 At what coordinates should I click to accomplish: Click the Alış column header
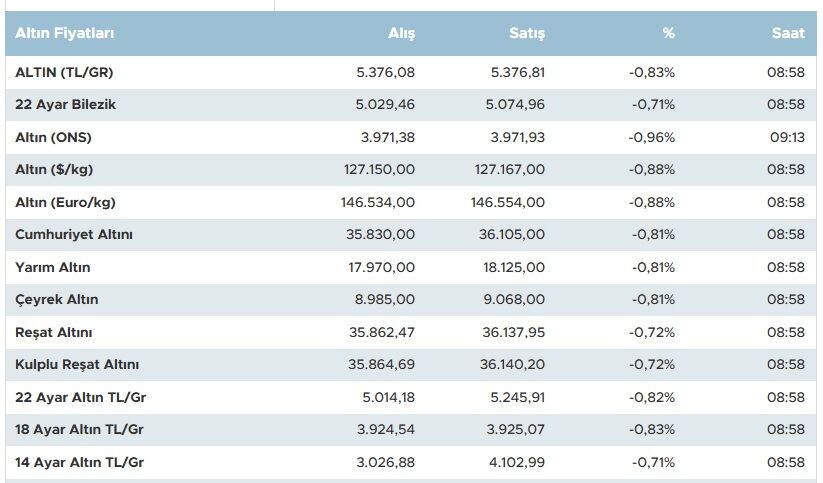coord(402,33)
